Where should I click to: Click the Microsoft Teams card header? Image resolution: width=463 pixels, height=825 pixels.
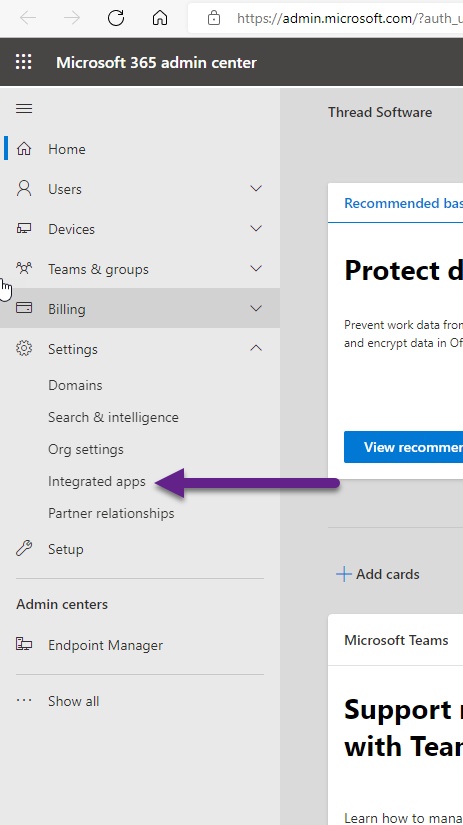[396, 640]
